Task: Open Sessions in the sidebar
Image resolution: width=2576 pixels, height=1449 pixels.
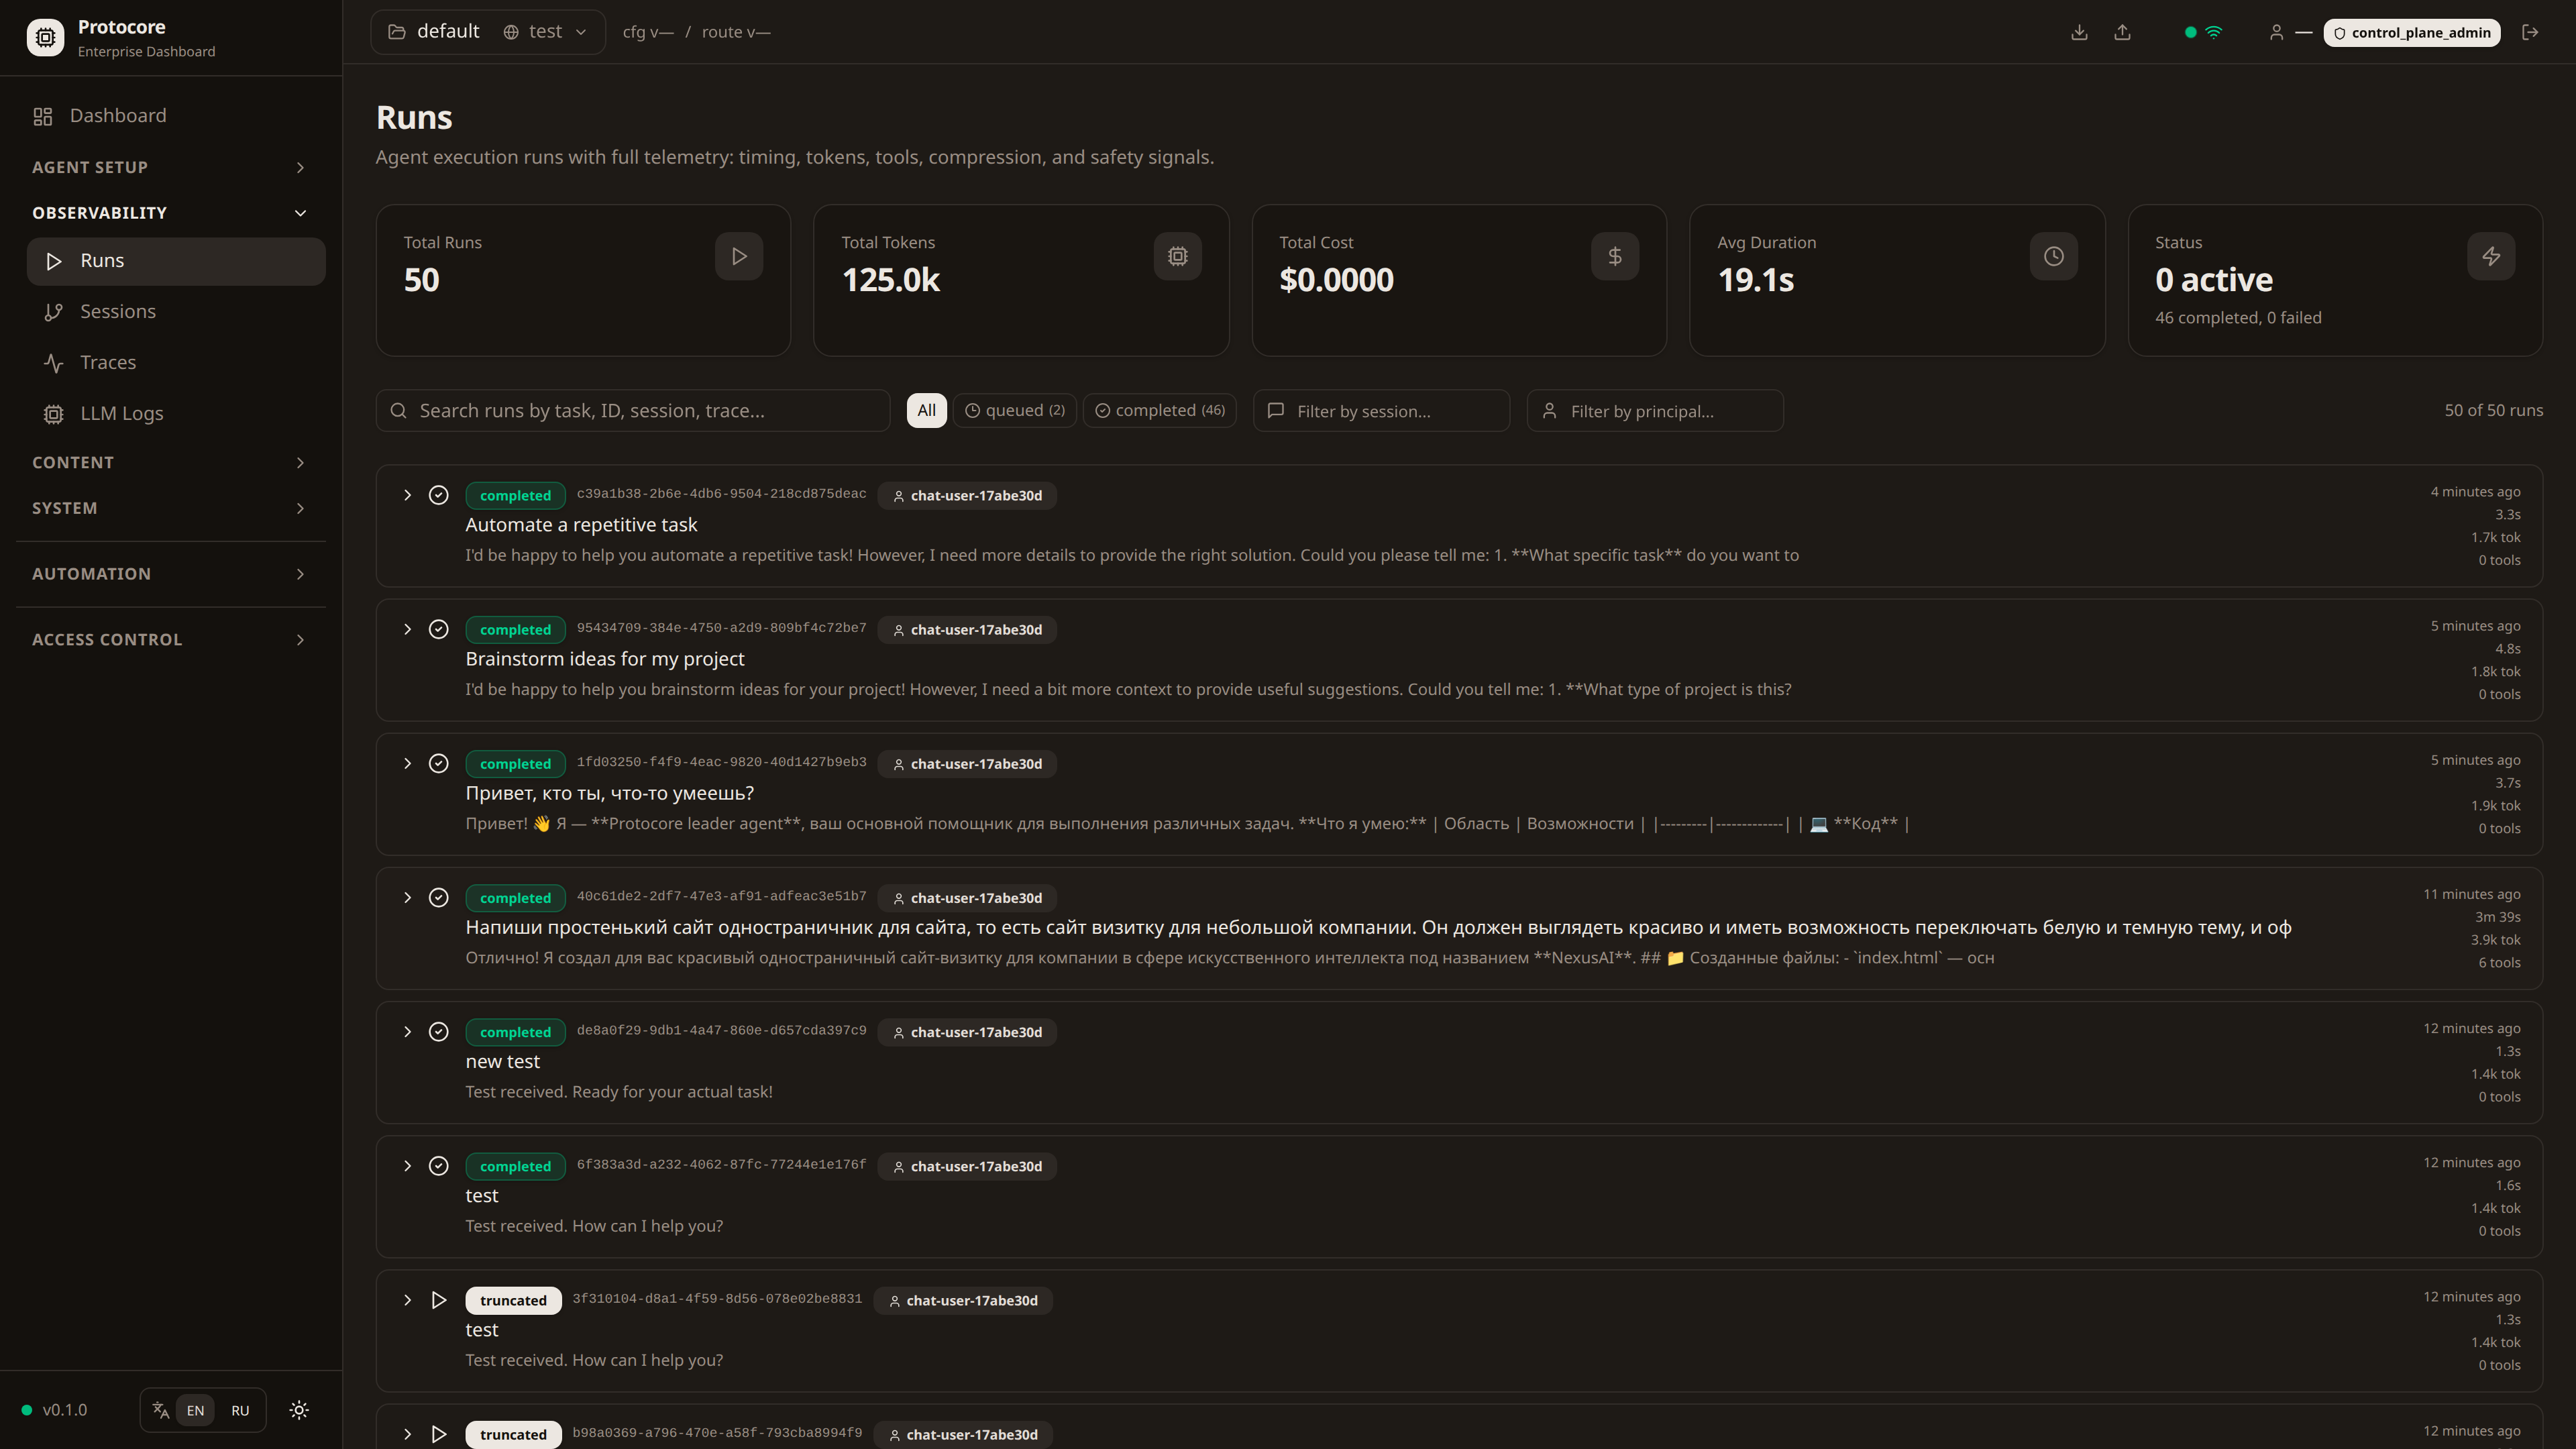Action: pyautogui.click(x=118, y=311)
